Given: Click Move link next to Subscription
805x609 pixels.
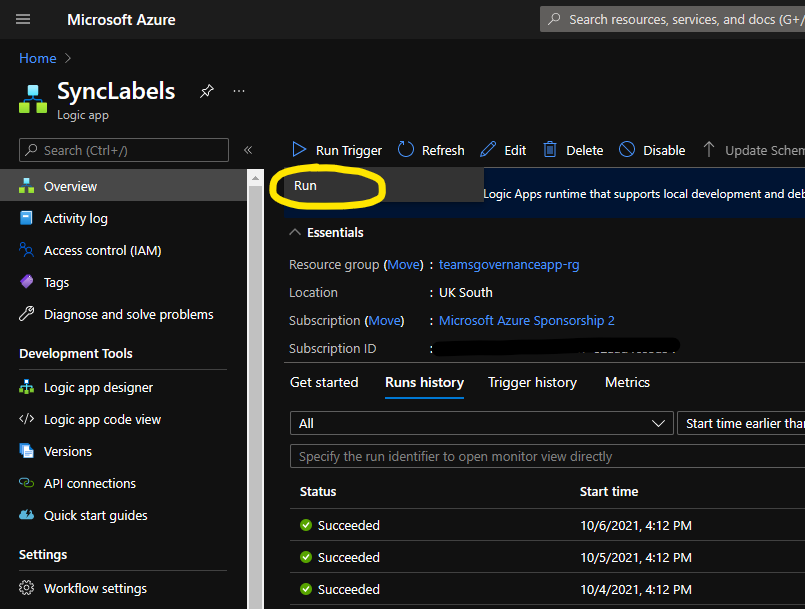Looking at the screenshot, I should pos(385,321).
